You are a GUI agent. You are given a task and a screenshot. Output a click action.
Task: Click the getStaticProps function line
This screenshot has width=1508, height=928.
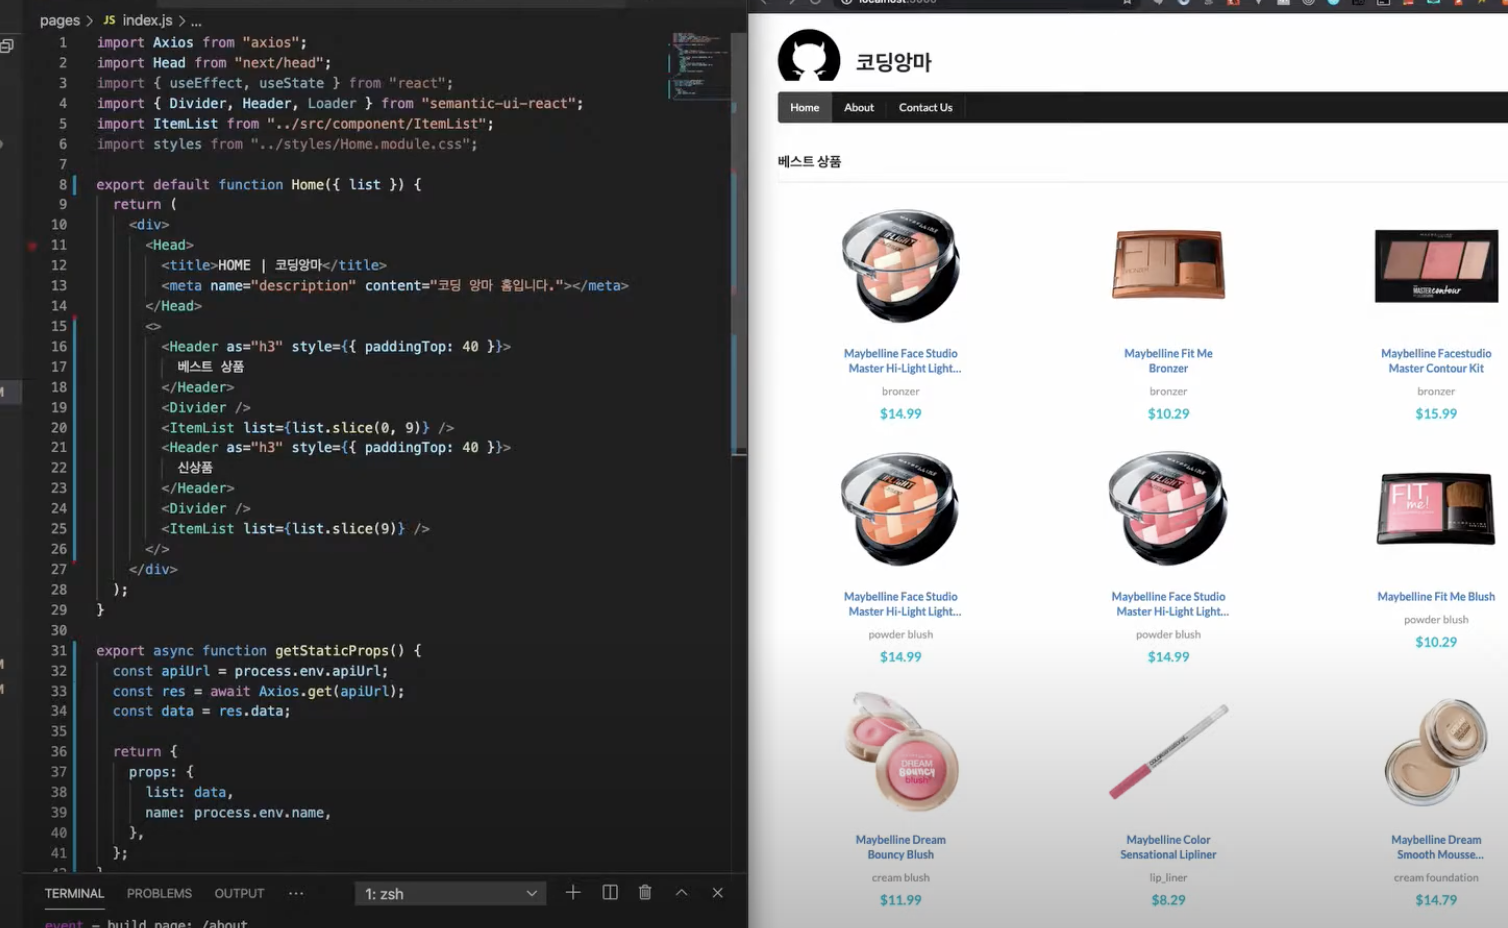pyautogui.click(x=258, y=651)
